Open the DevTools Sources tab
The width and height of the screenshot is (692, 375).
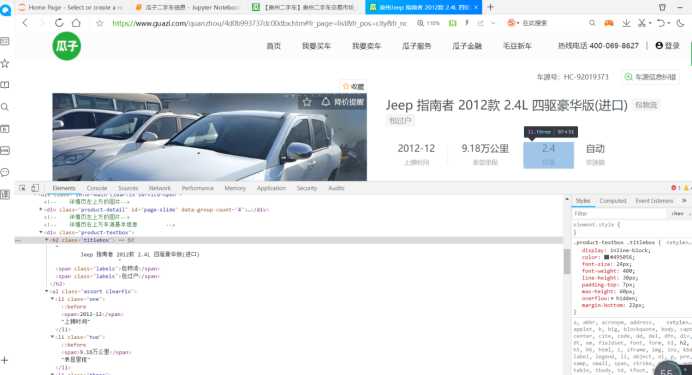128,188
